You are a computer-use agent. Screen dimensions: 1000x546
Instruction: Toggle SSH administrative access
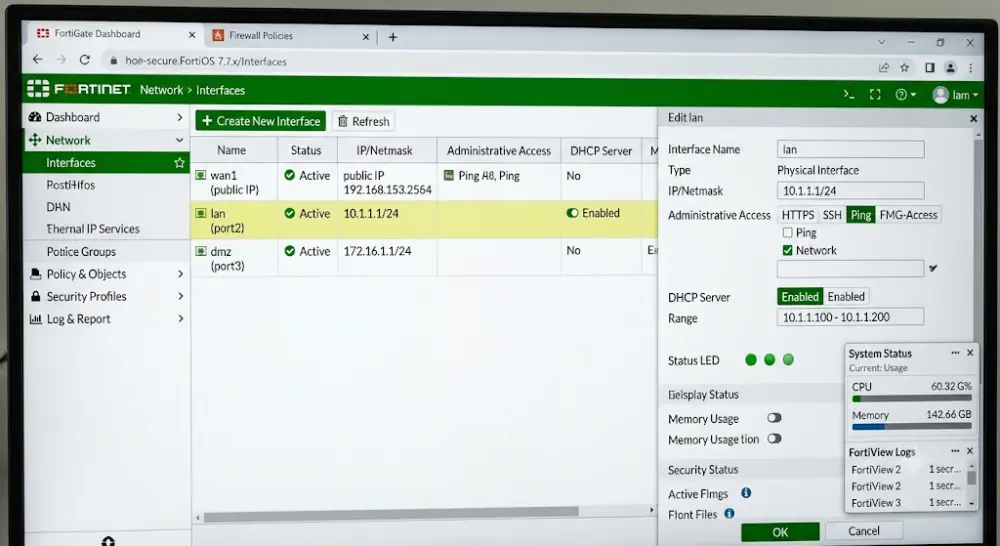coord(832,215)
